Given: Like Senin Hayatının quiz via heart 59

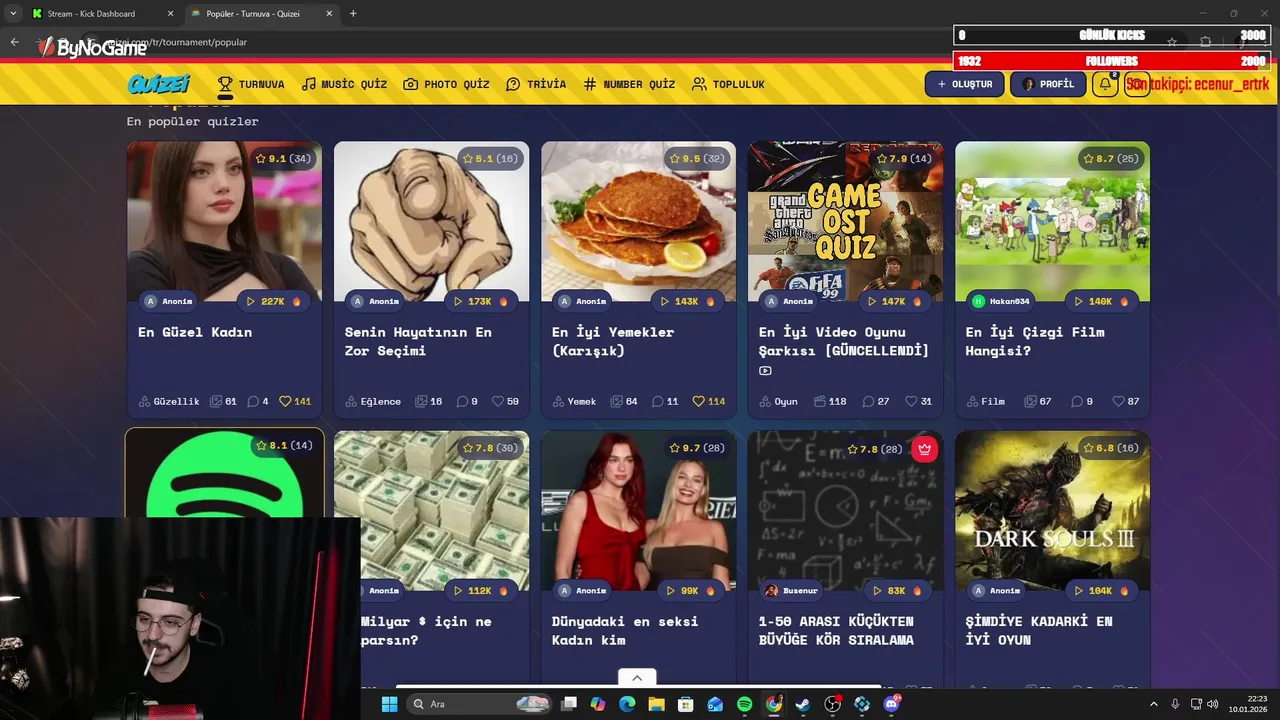Looking at the screenshot, I should pos(505,401).
